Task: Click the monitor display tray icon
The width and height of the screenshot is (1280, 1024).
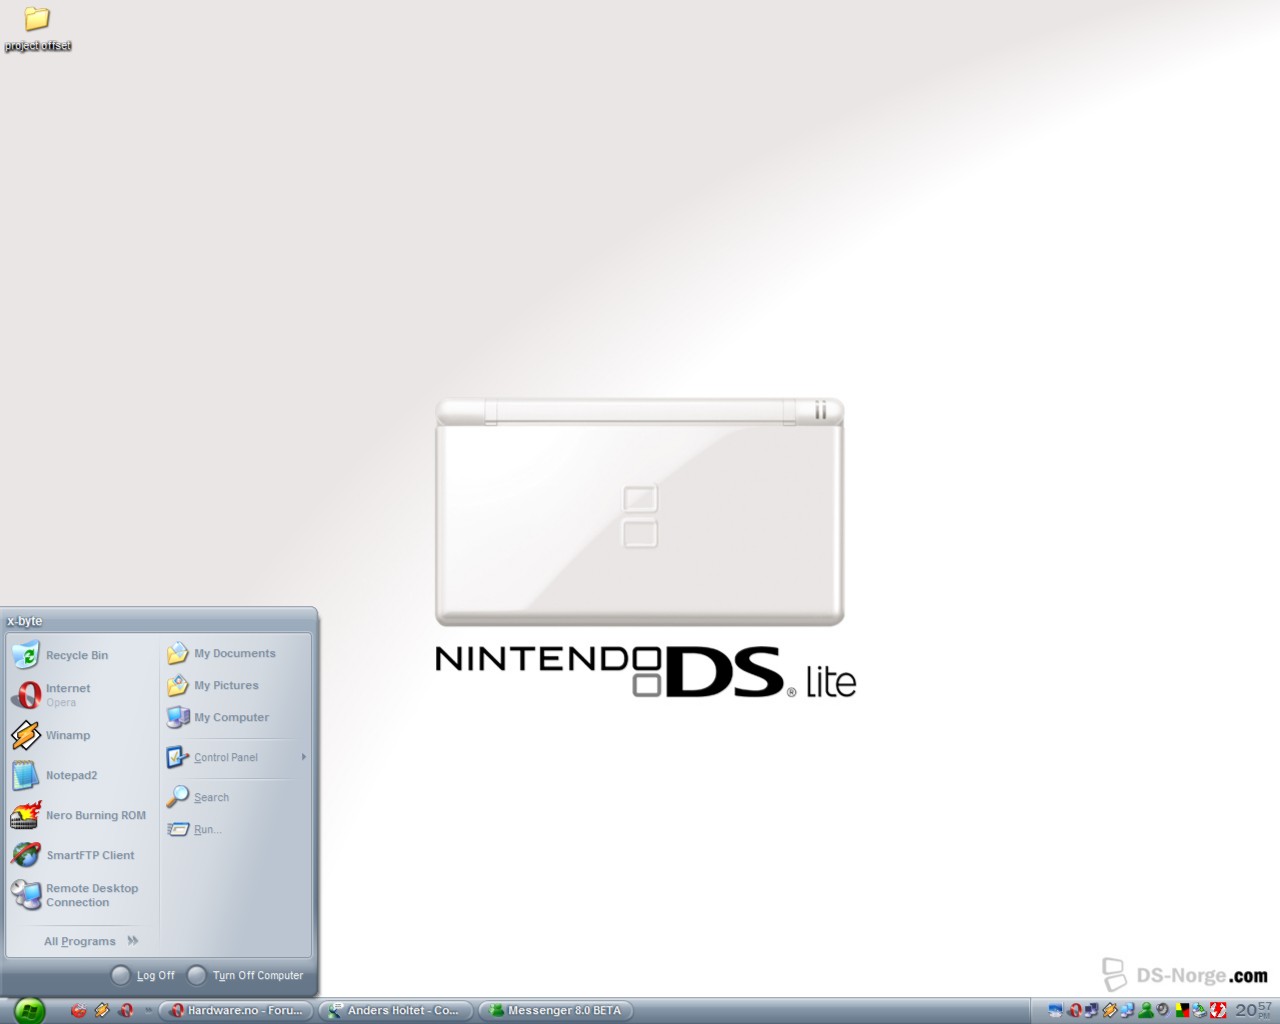Action: (1056, 1010)
